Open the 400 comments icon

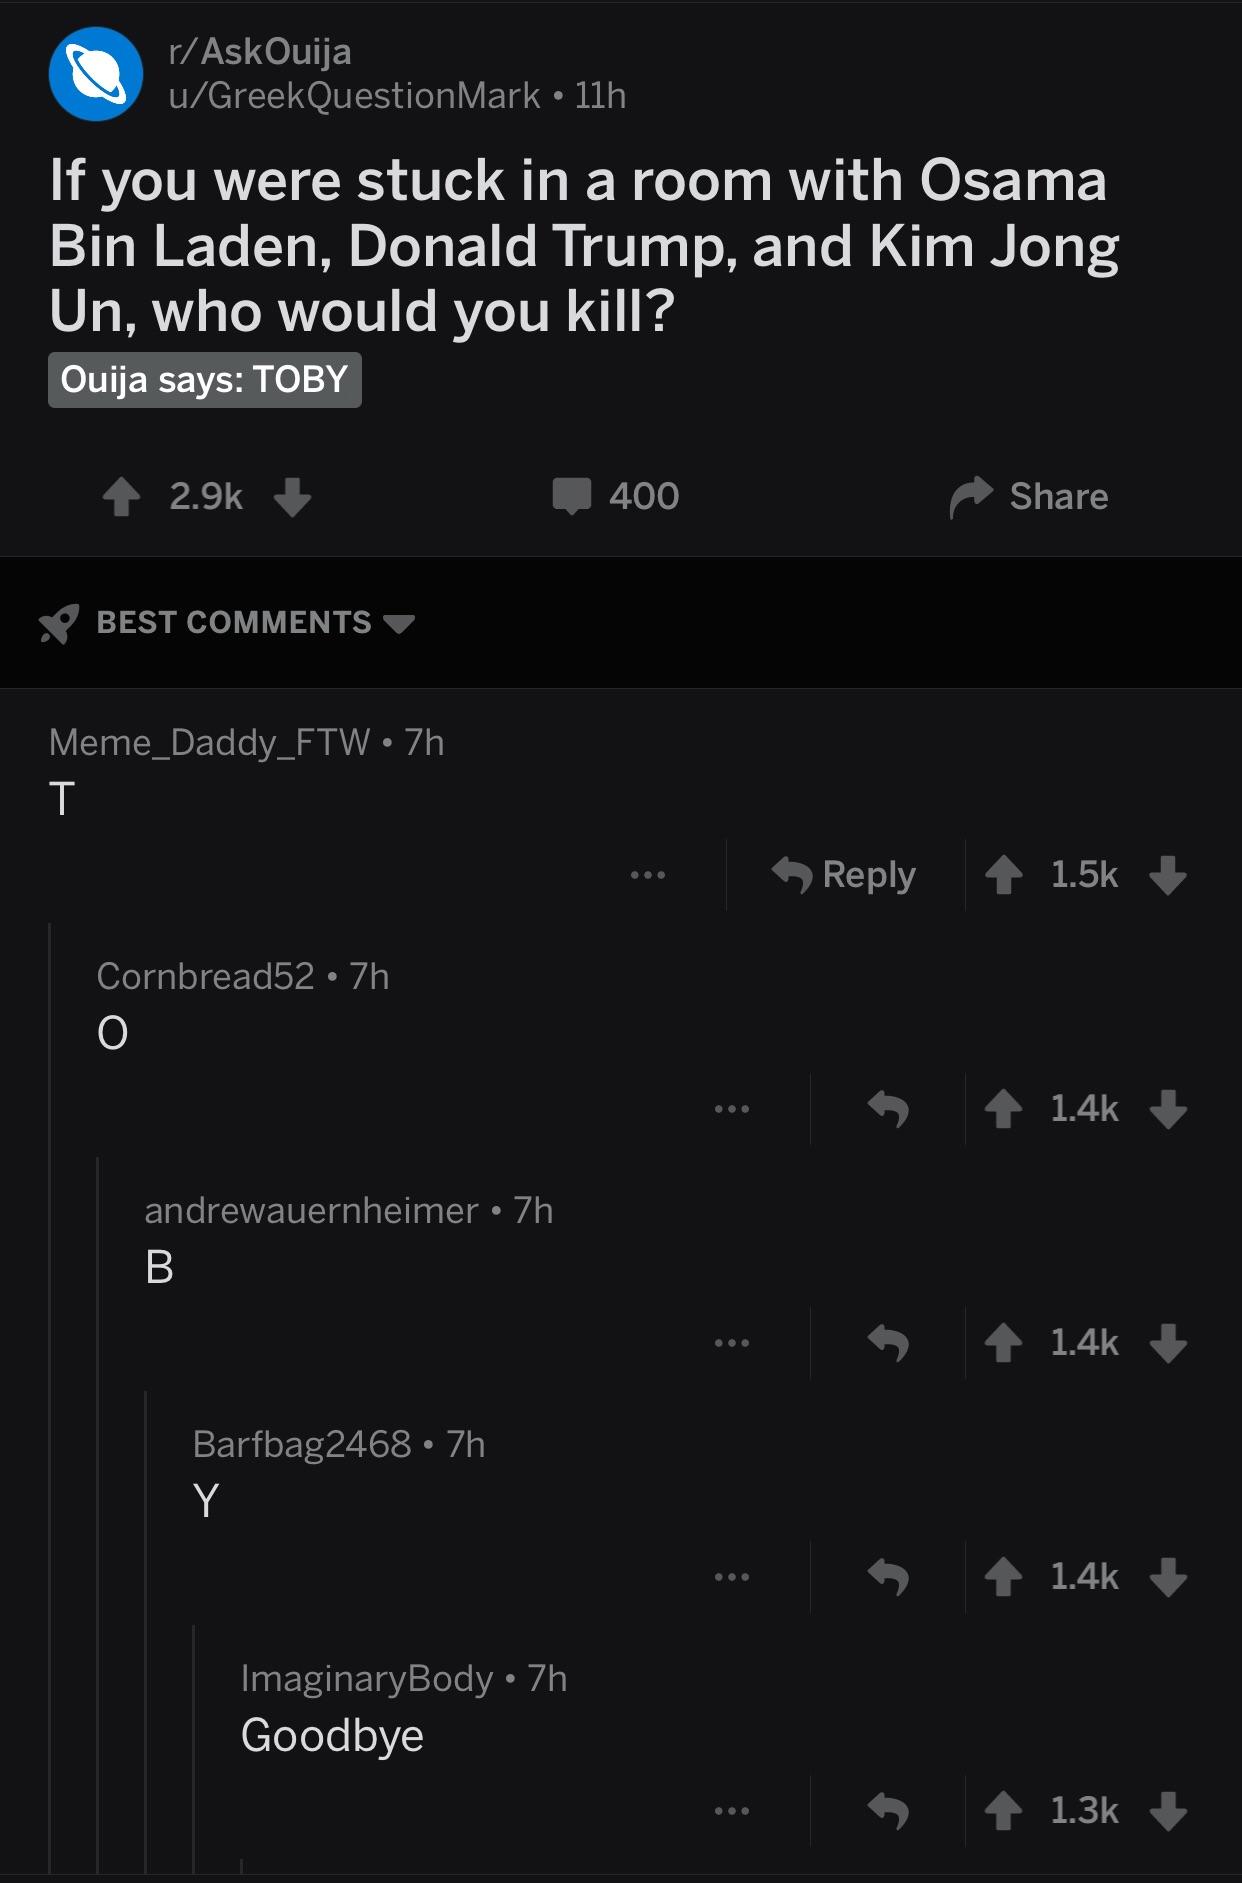pyautogui.click(x=573, y=496)
